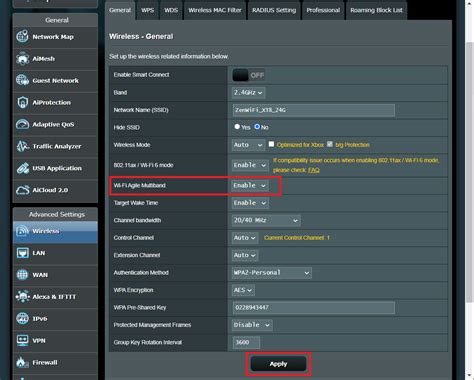The width and height of the screenshot is (474, 380).
Task: Click the 'Wireless - General' heading
Action: pos(141,36)
